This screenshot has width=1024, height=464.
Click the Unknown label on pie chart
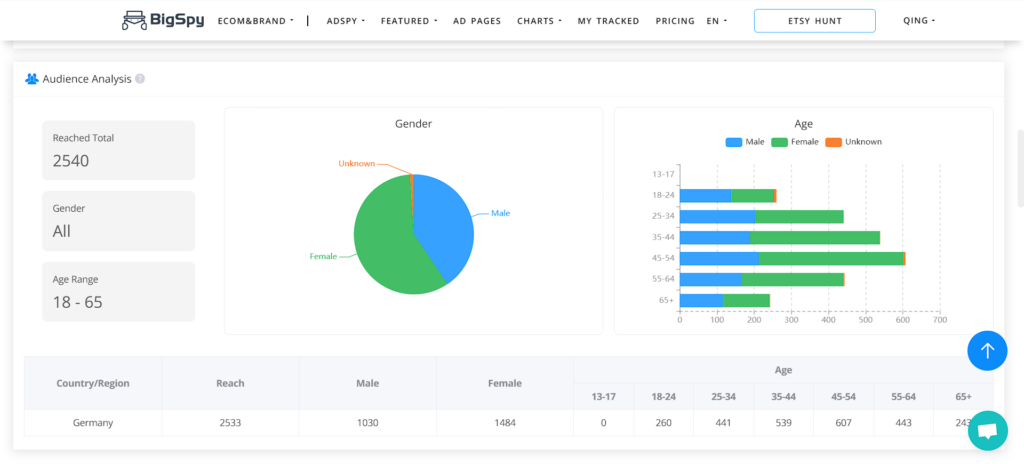[357, 163]
